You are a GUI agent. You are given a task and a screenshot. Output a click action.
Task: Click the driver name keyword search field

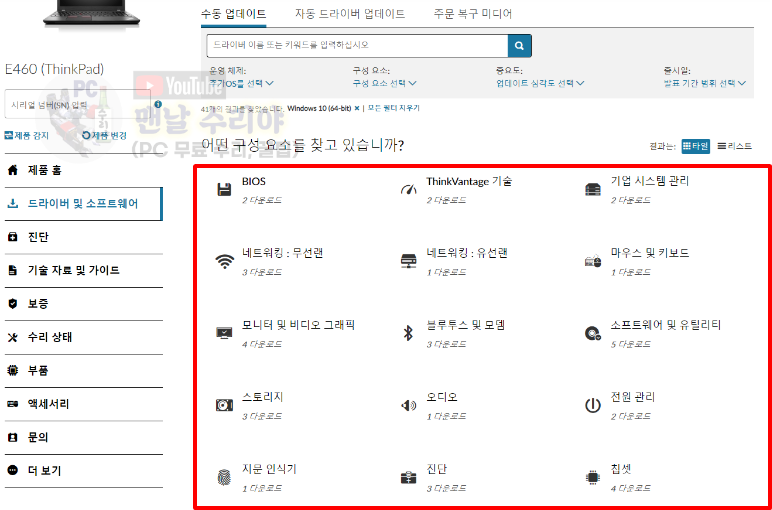pos(357,46)
